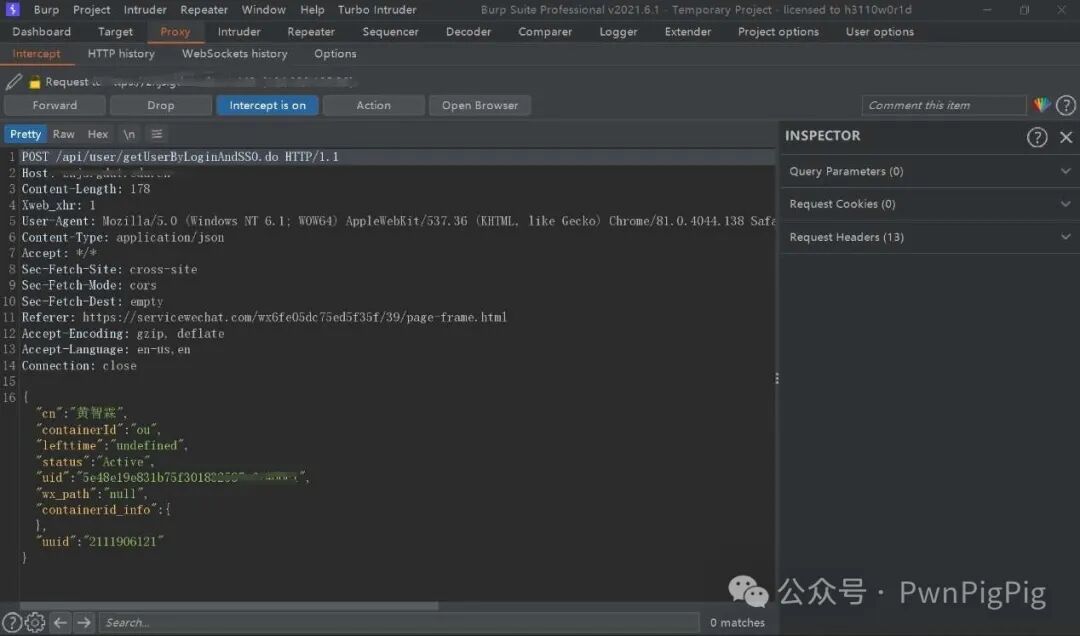Open the Help menu
1080x636 pixels.
312,10
